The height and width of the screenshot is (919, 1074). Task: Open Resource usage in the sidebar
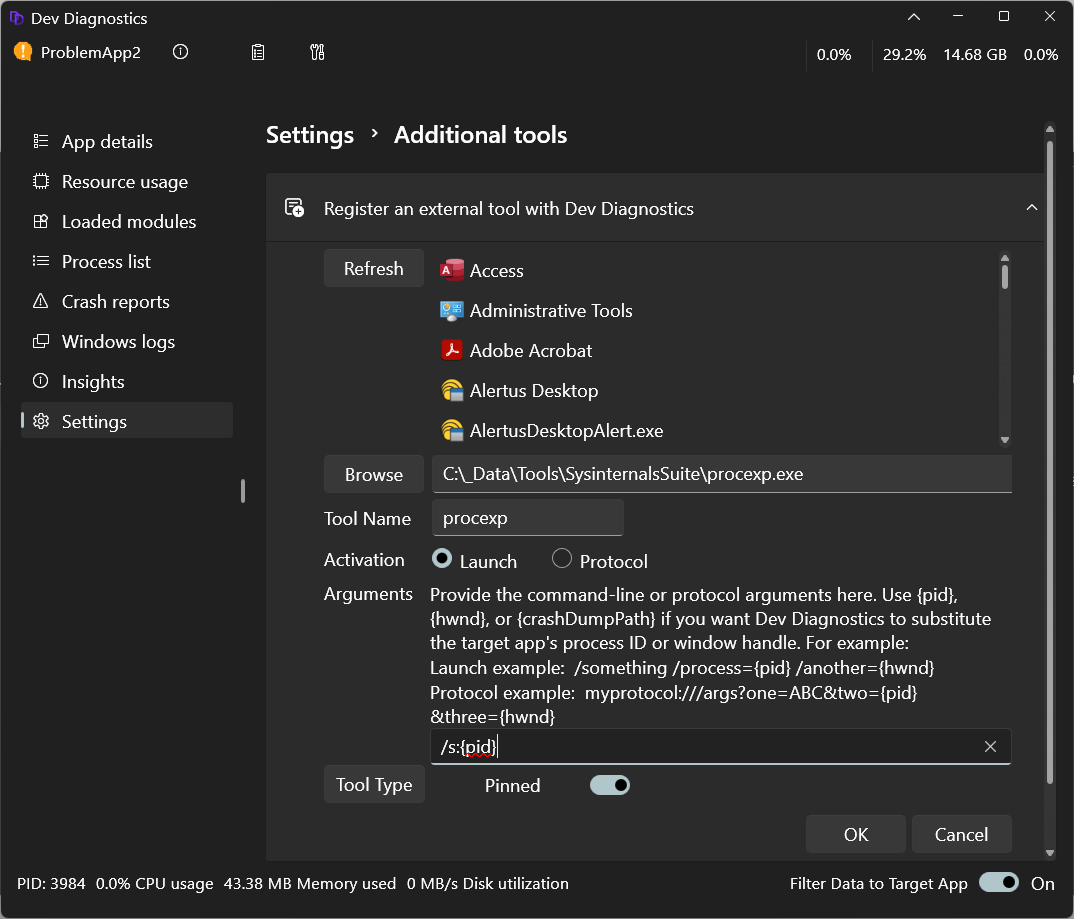point(127,181)
